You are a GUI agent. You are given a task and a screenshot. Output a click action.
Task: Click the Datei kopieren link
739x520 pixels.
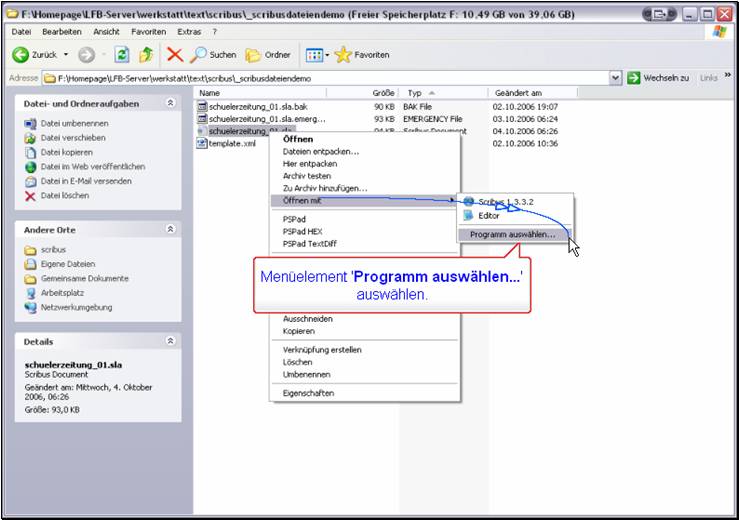pos(66,152)
